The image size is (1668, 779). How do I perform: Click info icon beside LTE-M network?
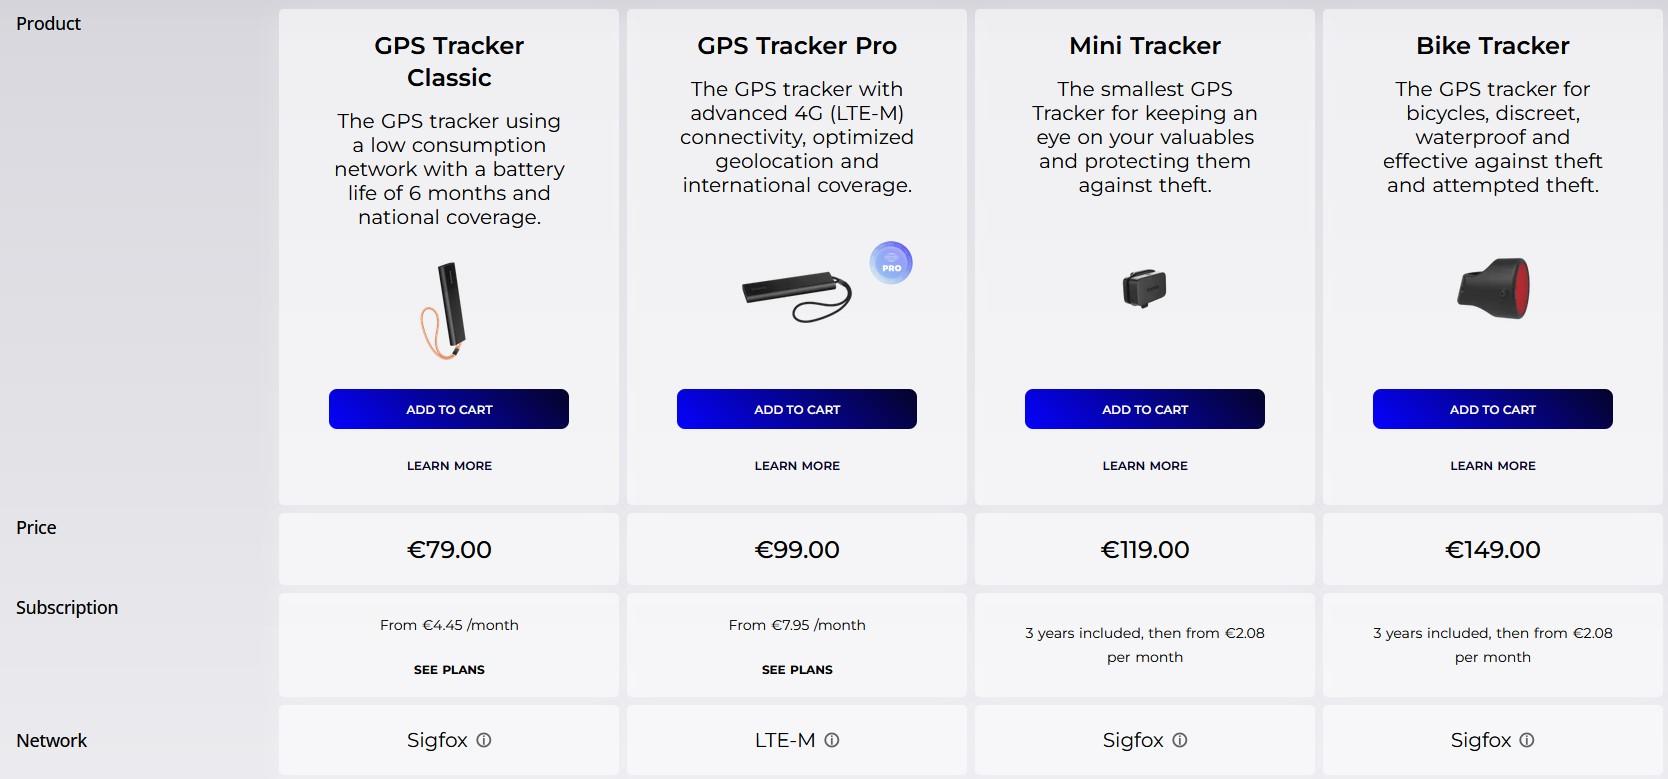pyautogui.click(x=831, y=740)
